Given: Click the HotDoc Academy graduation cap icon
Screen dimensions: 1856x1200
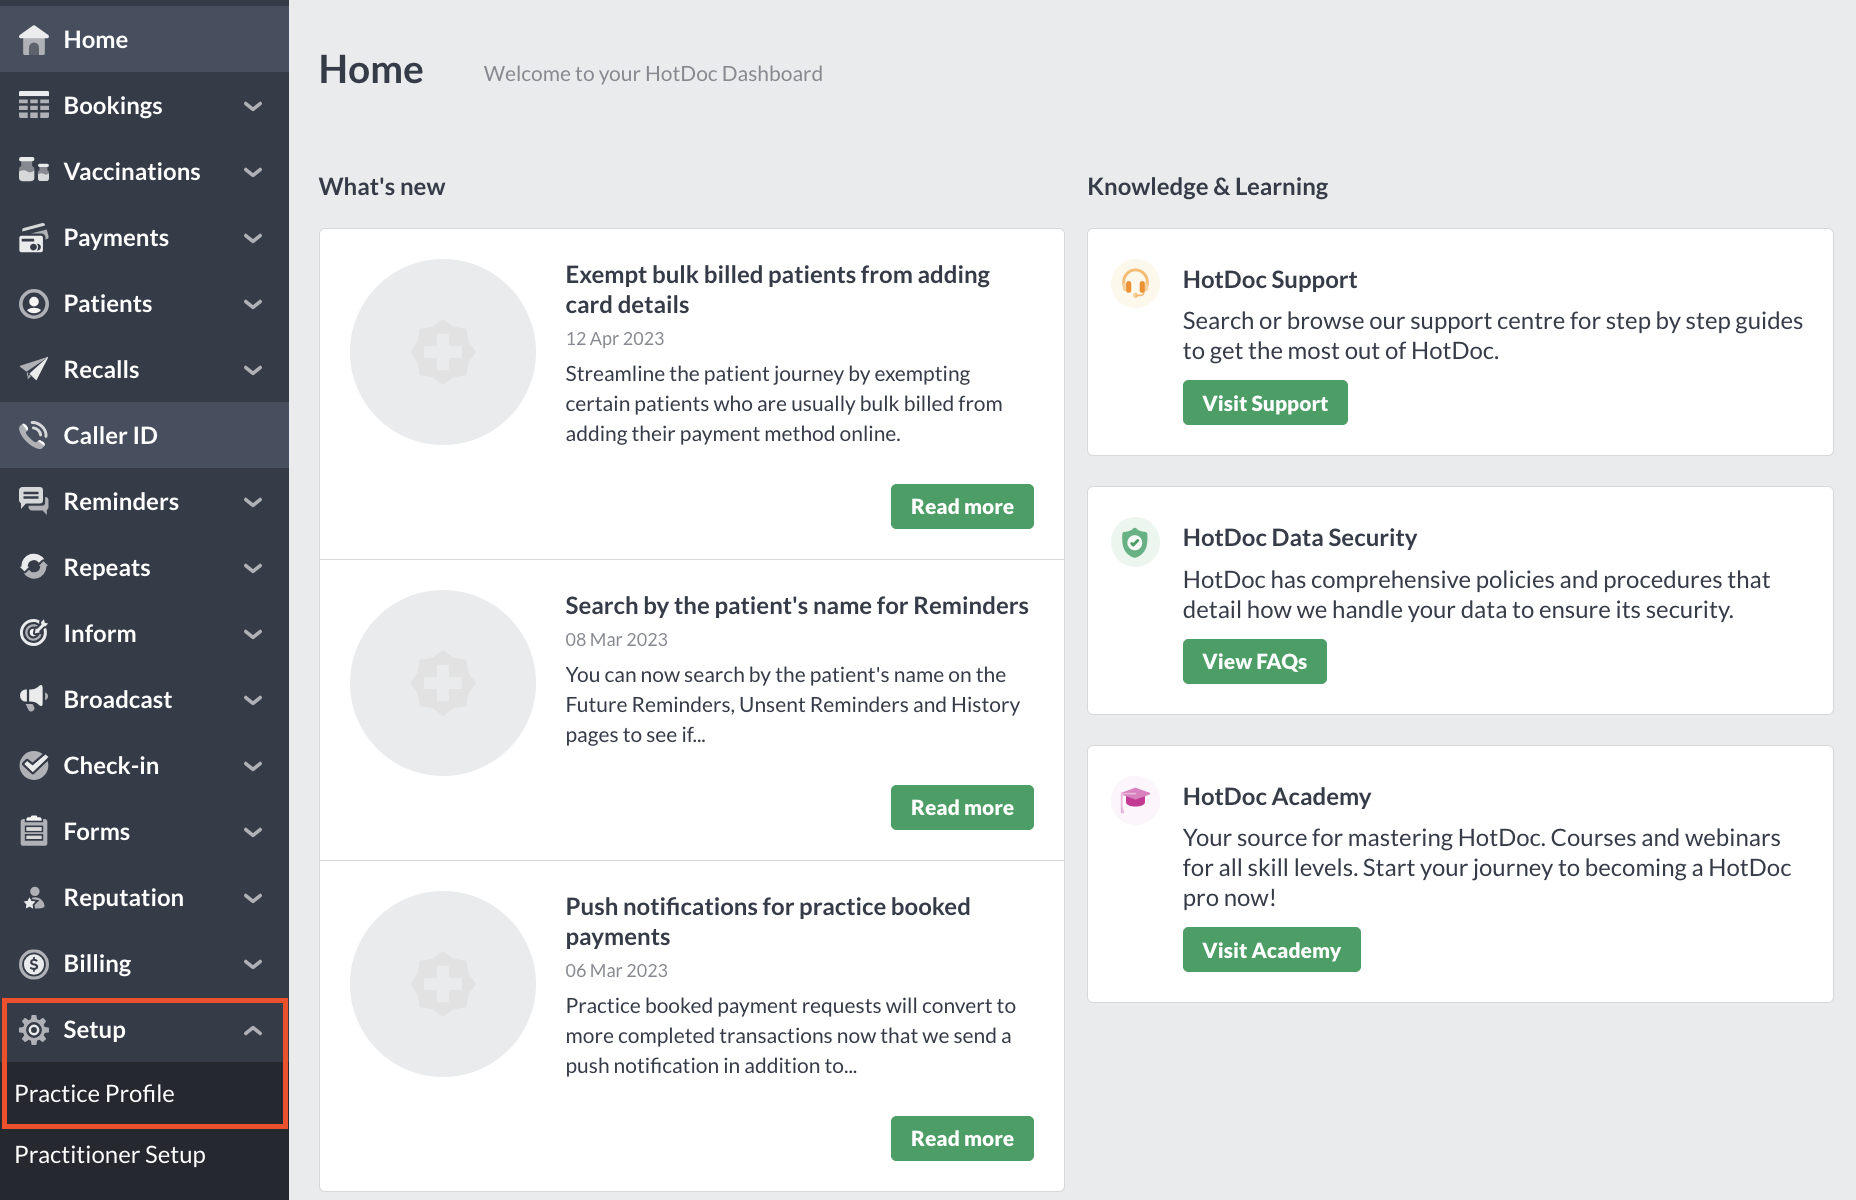Looking at the screenshot, I should (1135, 800).
